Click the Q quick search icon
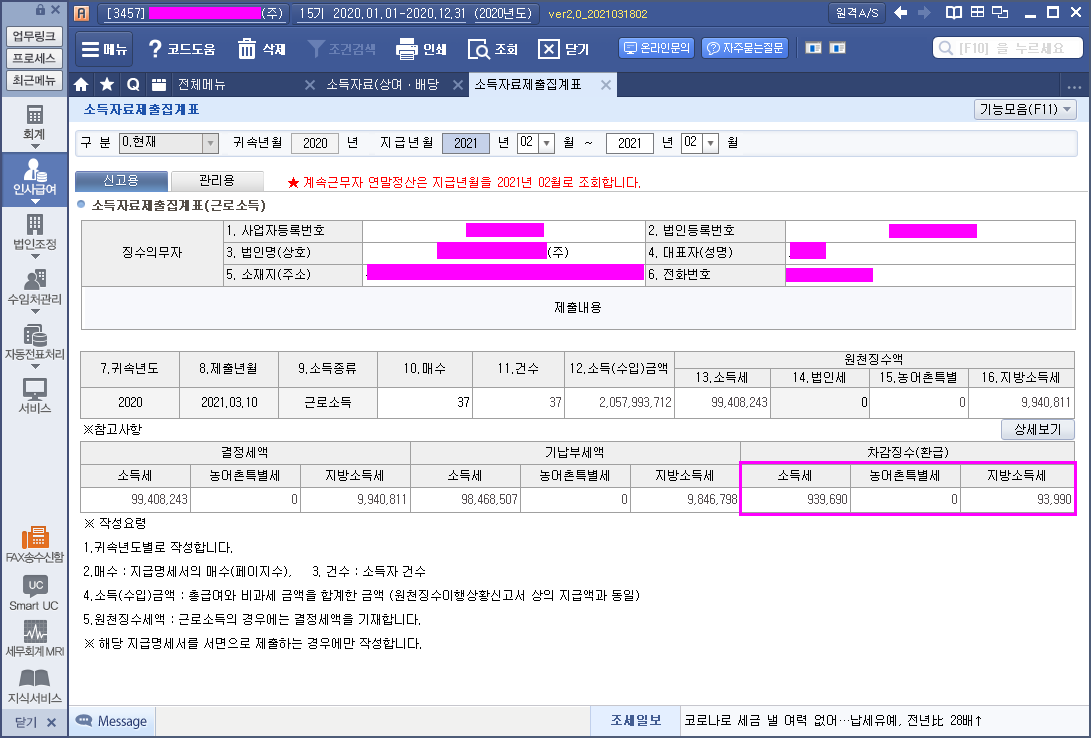Image resolution: width=1091 pixels, height=738 pixels. 133,85
